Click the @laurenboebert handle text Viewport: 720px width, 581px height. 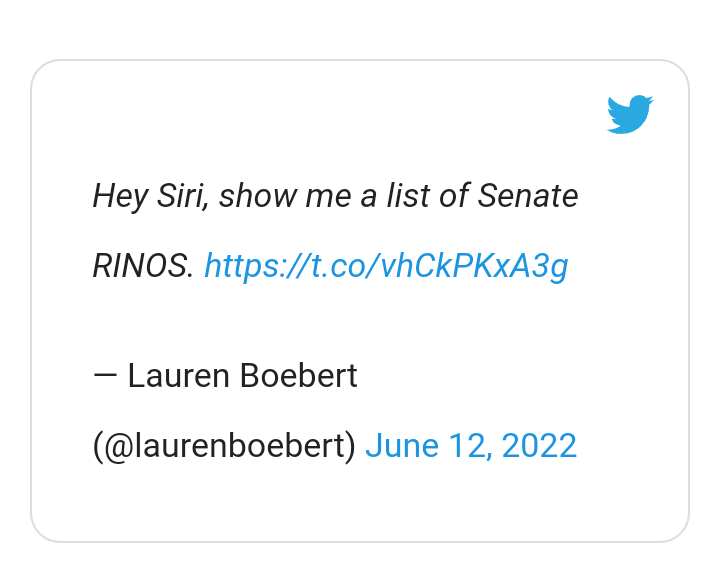(x=224, y=445)
